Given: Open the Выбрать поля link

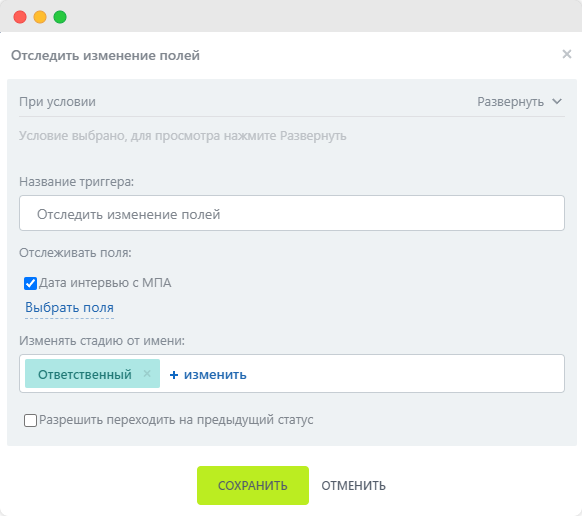Looking at the screenshot, I should (69, 308).
